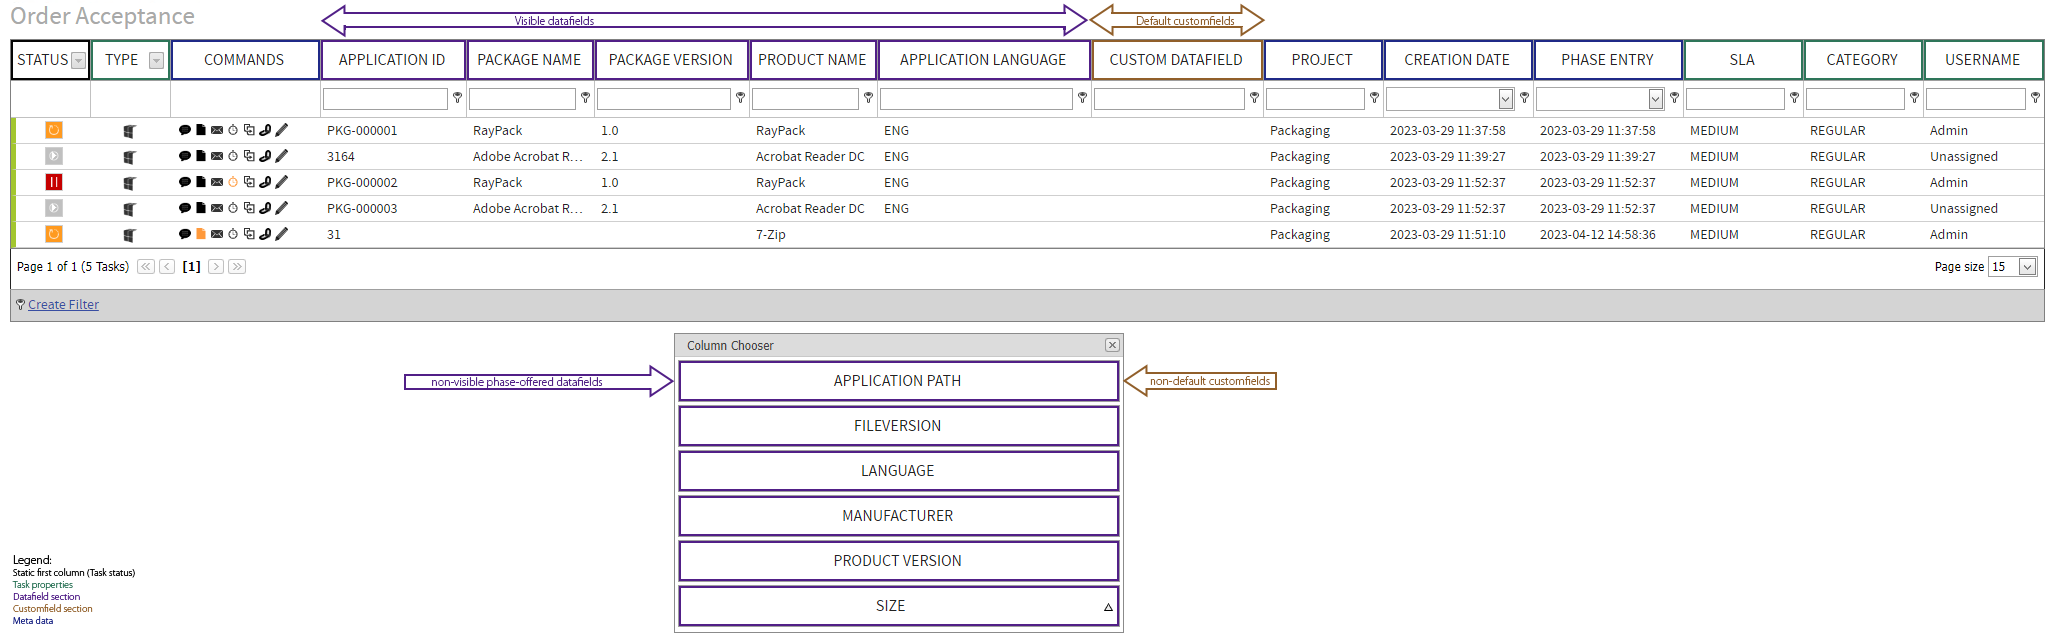2051x639 pixels.
Task: Edit task 31 with pencil icon
Action: pos(282,234)
